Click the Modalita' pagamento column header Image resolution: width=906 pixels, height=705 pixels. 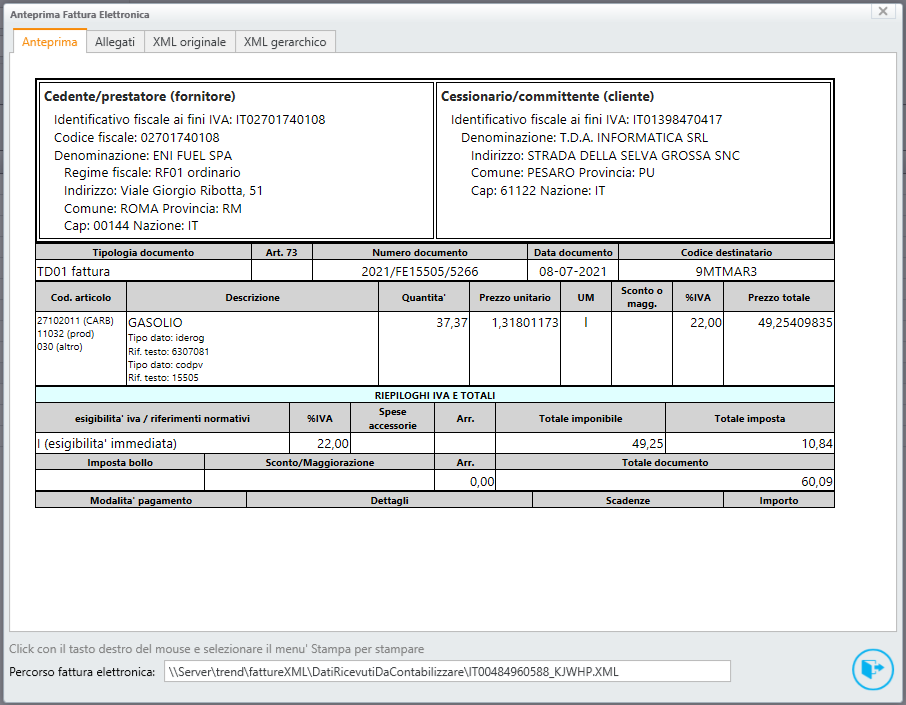[141, 500]
